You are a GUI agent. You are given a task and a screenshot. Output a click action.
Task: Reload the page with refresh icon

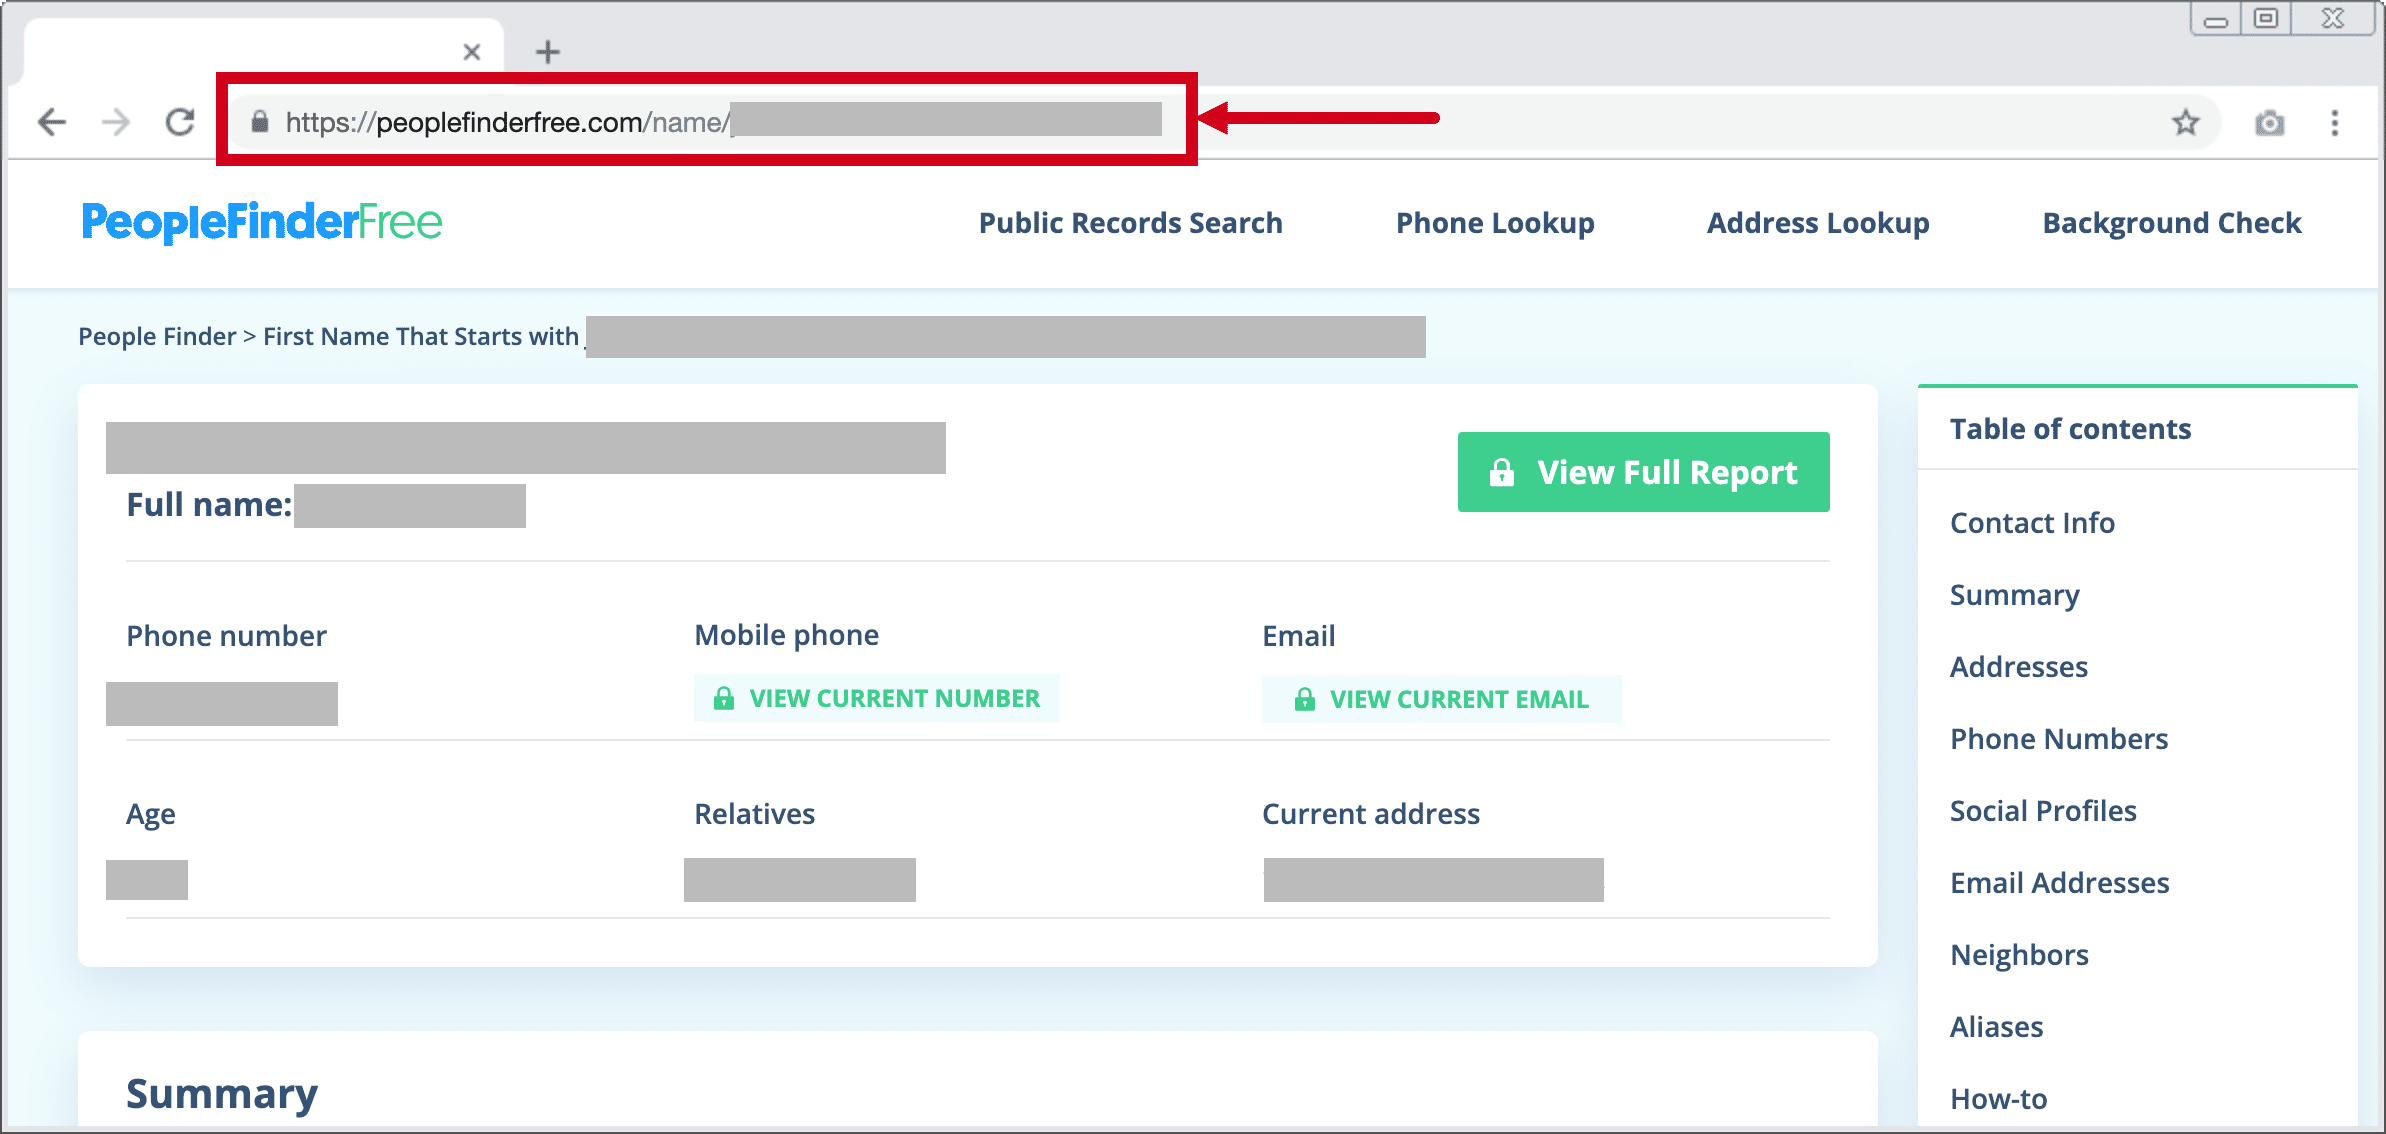click(180, 122)
